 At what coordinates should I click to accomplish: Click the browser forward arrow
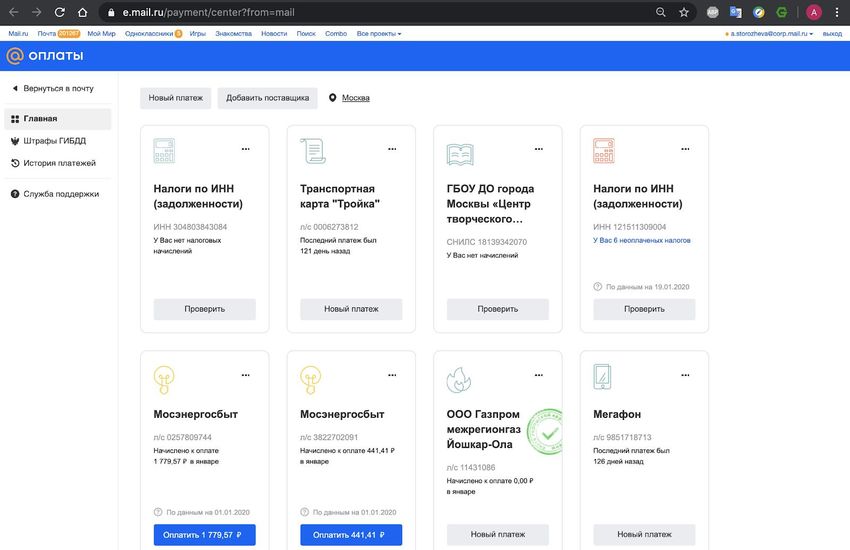36,12
